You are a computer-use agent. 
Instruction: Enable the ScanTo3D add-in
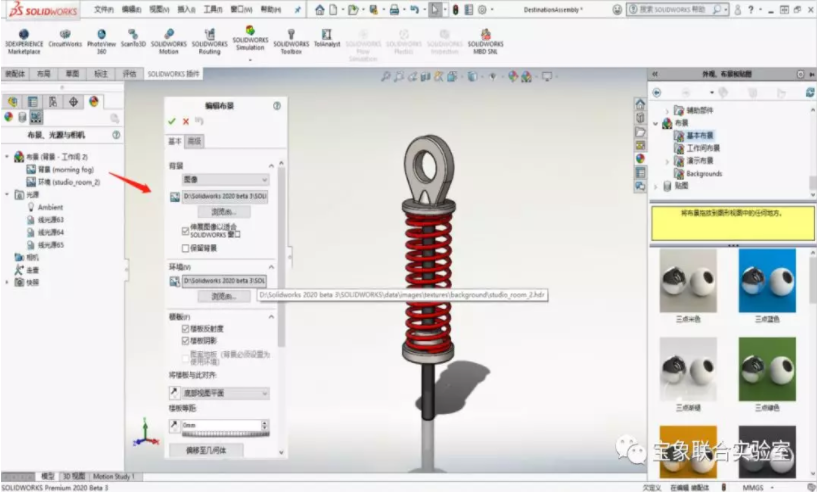(x=133, y=38)
